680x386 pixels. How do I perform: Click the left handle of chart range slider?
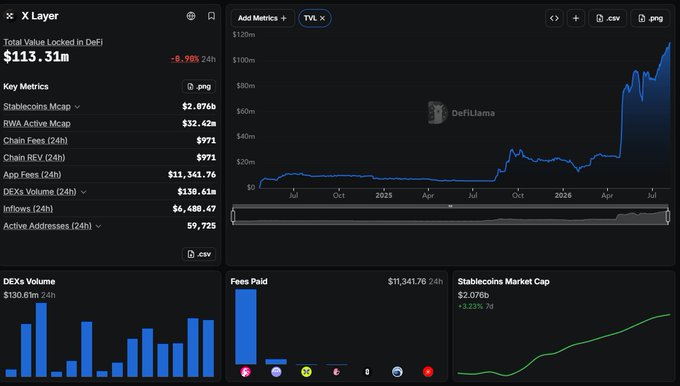(x=233, y=216)
